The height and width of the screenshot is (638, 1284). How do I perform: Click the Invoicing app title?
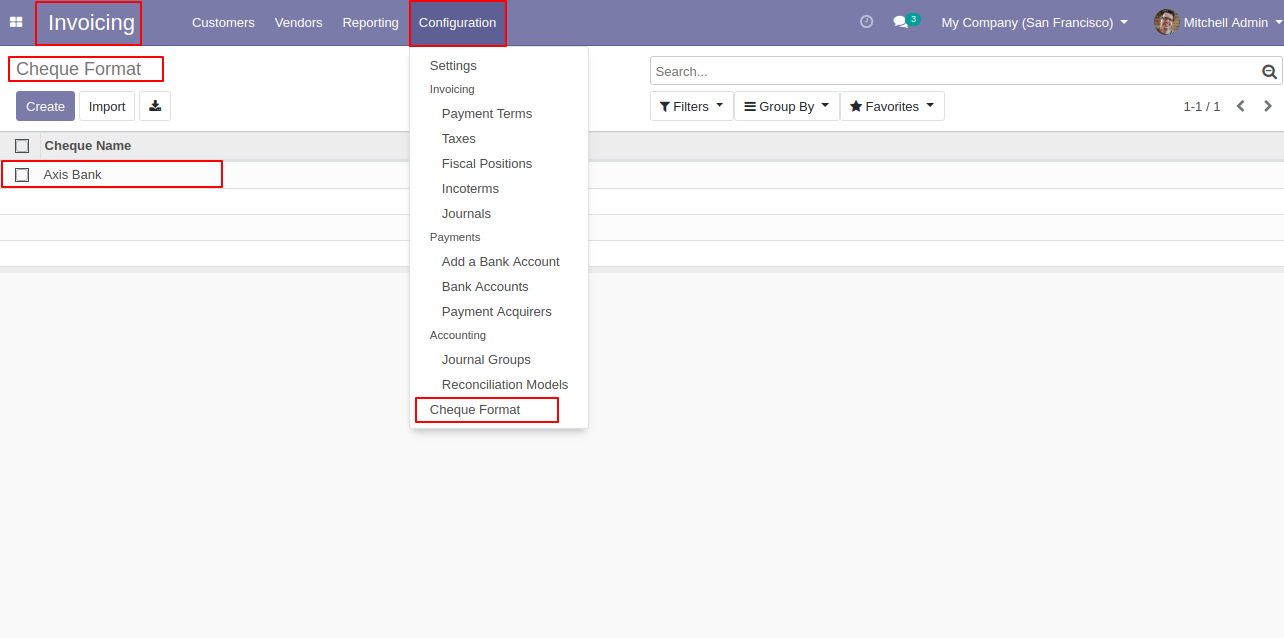(91, 22)
